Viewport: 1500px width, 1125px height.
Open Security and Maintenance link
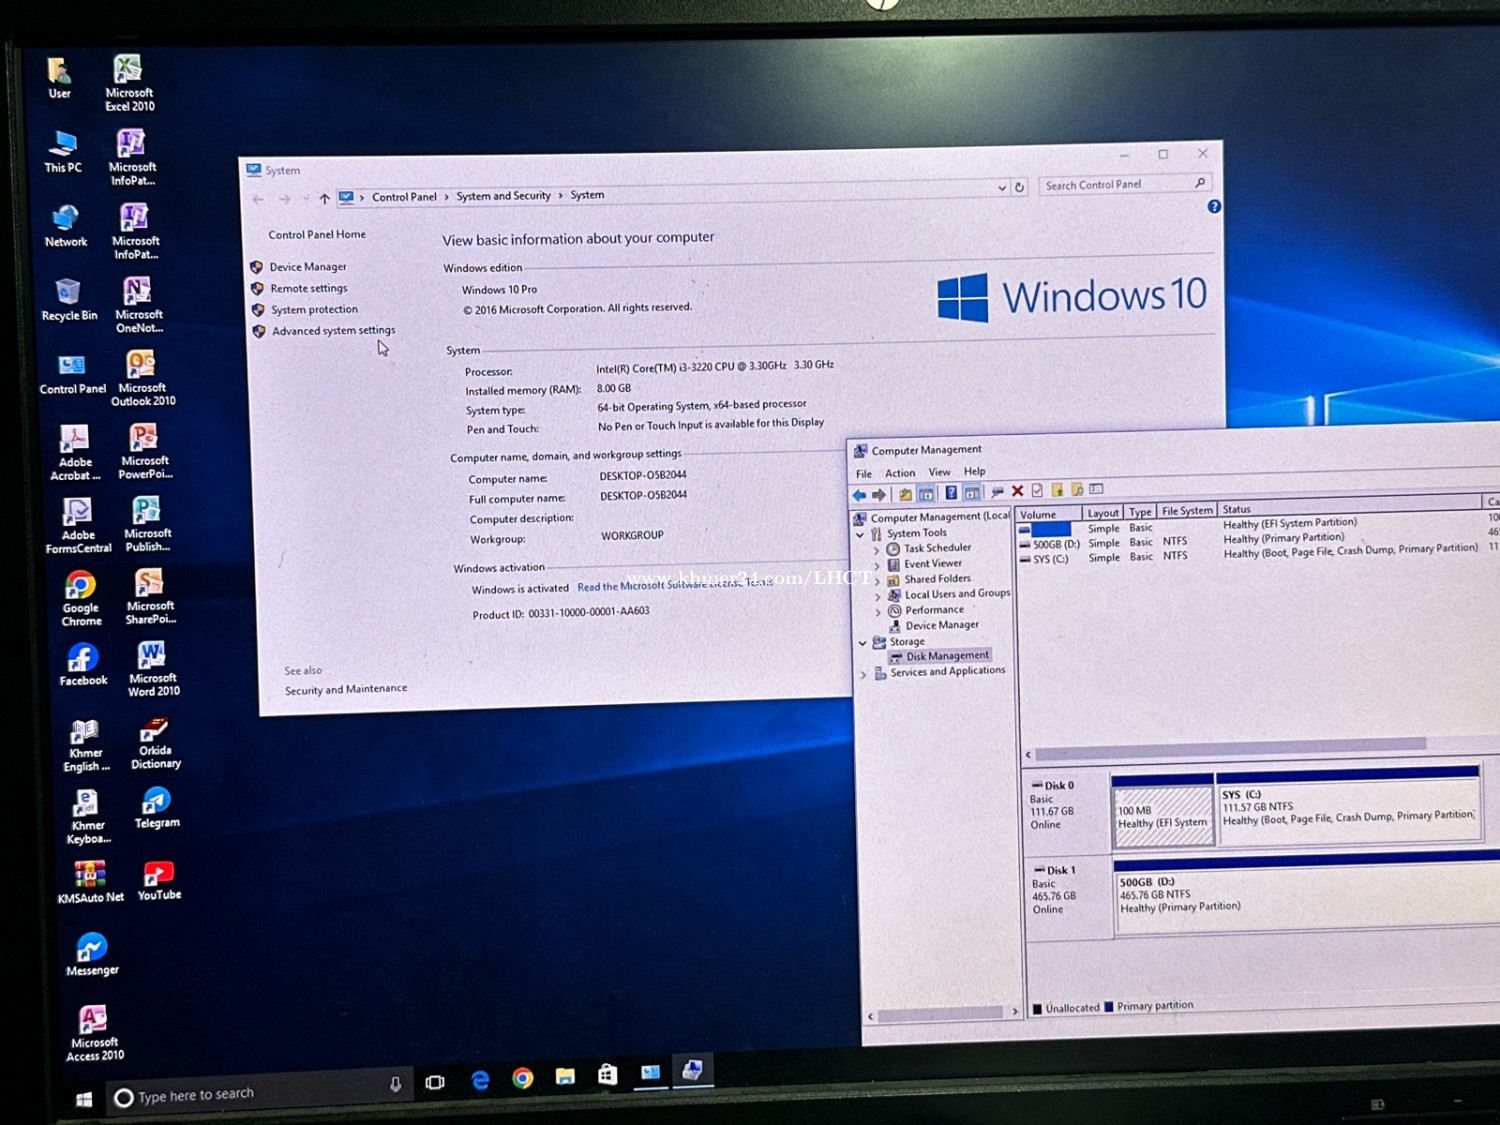tap(346, 689)
